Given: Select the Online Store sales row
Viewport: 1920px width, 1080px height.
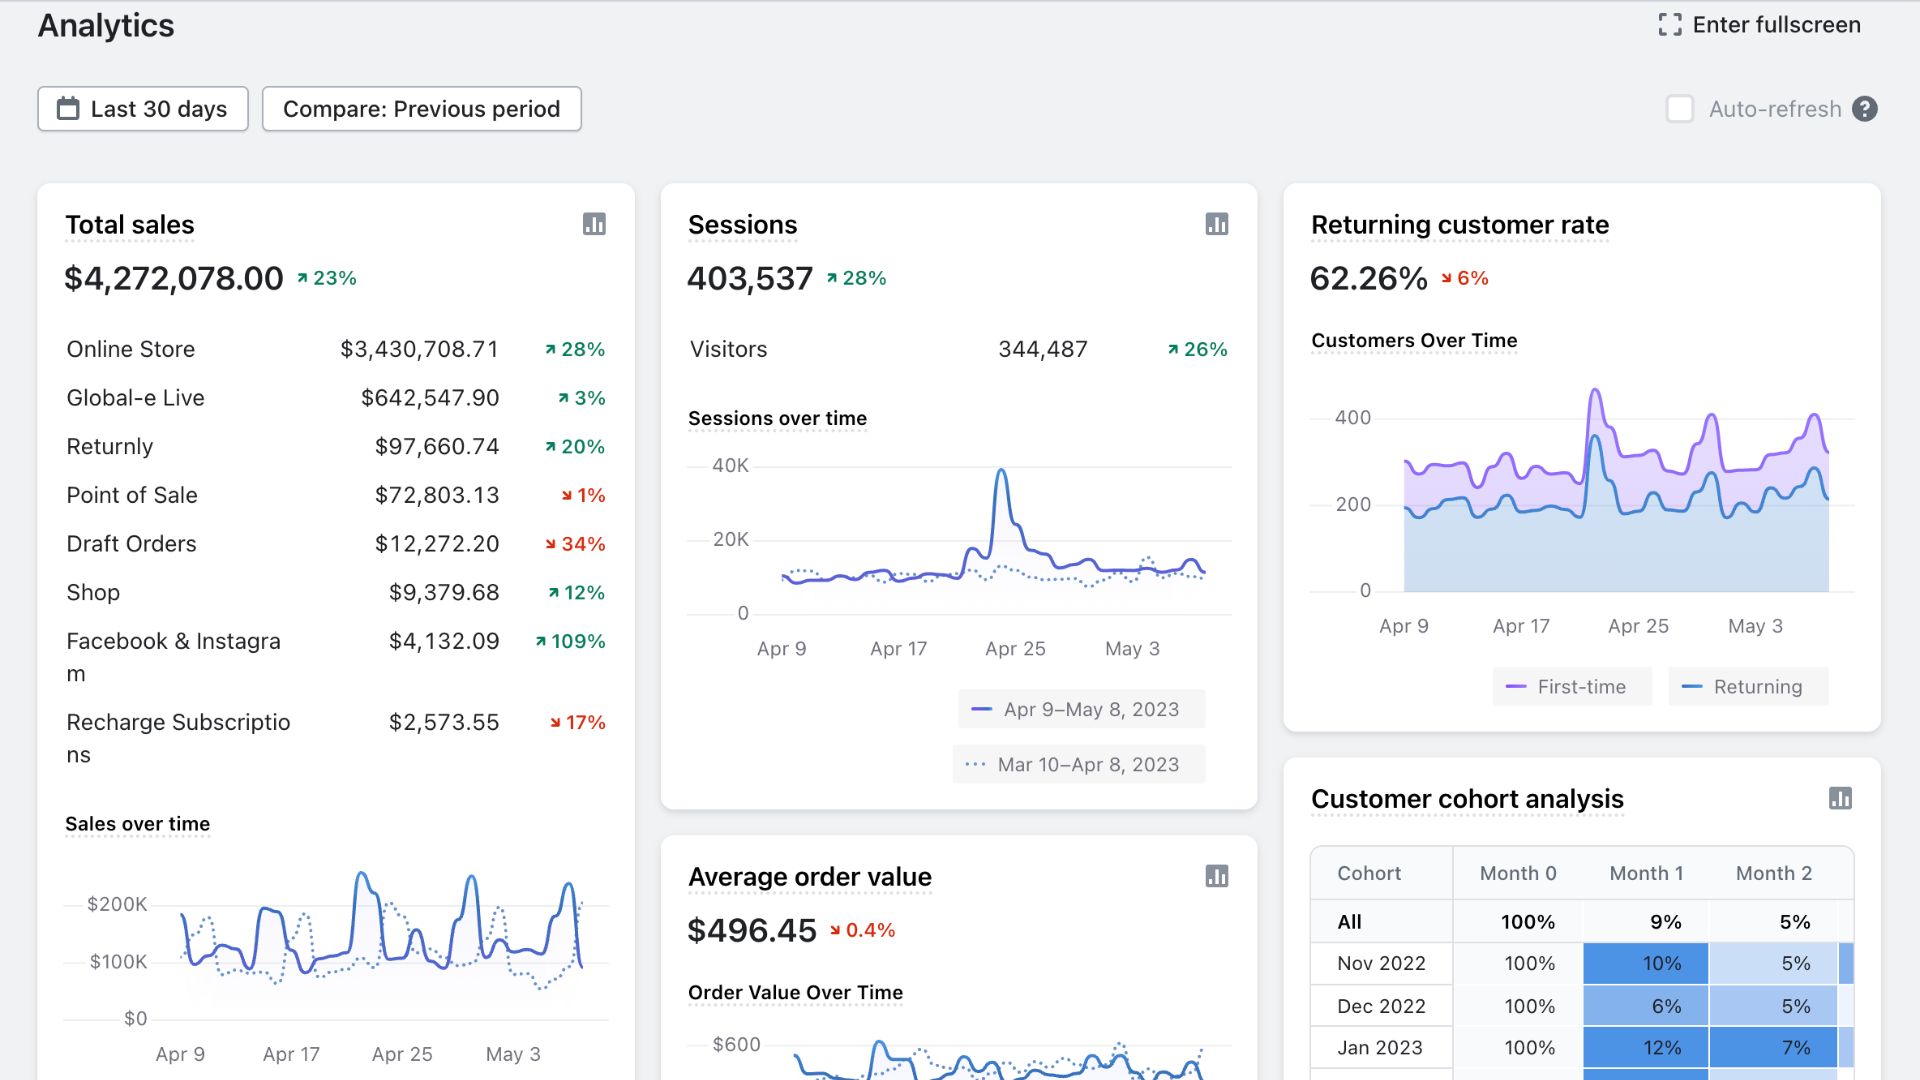Looking at the screenshot, I should [x=336, y=349].
